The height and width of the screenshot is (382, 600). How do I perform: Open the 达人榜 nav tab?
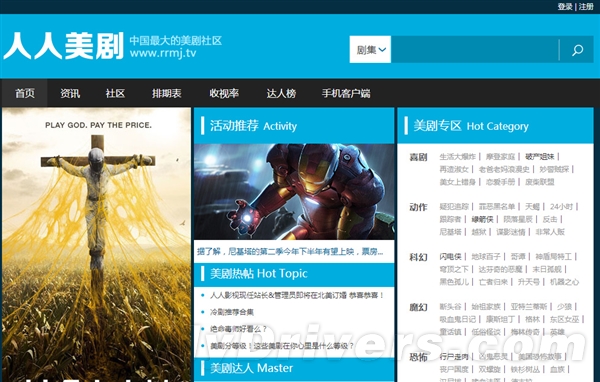[x=281, y=93]
